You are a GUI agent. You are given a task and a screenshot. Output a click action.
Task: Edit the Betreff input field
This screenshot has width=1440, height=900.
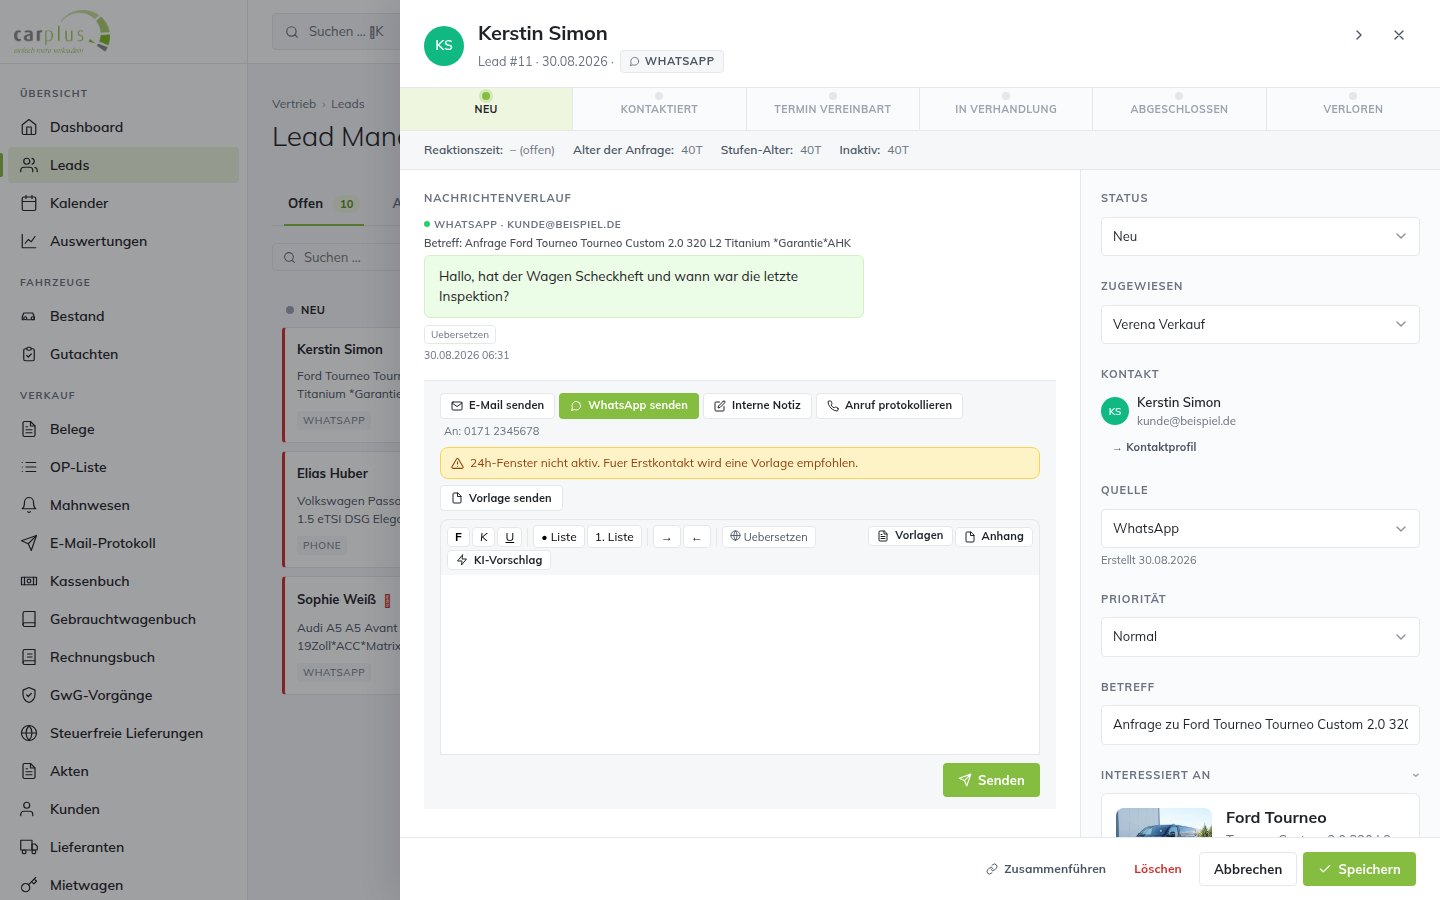(x=1260, y=725)
